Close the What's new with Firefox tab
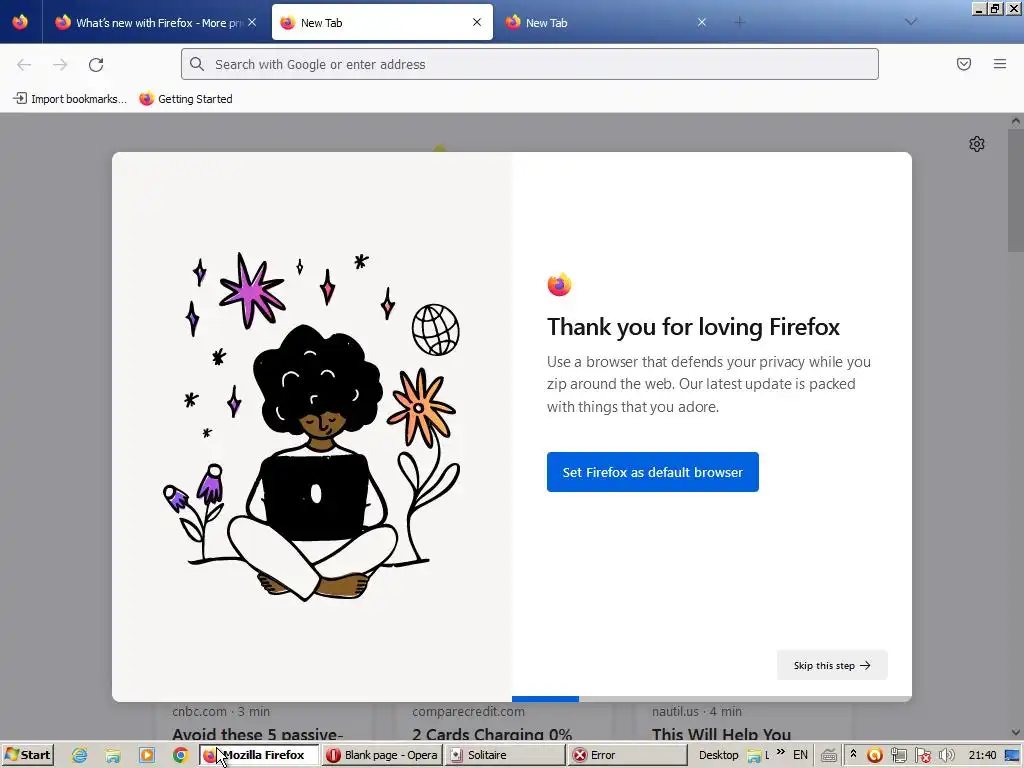 (252, 22)
